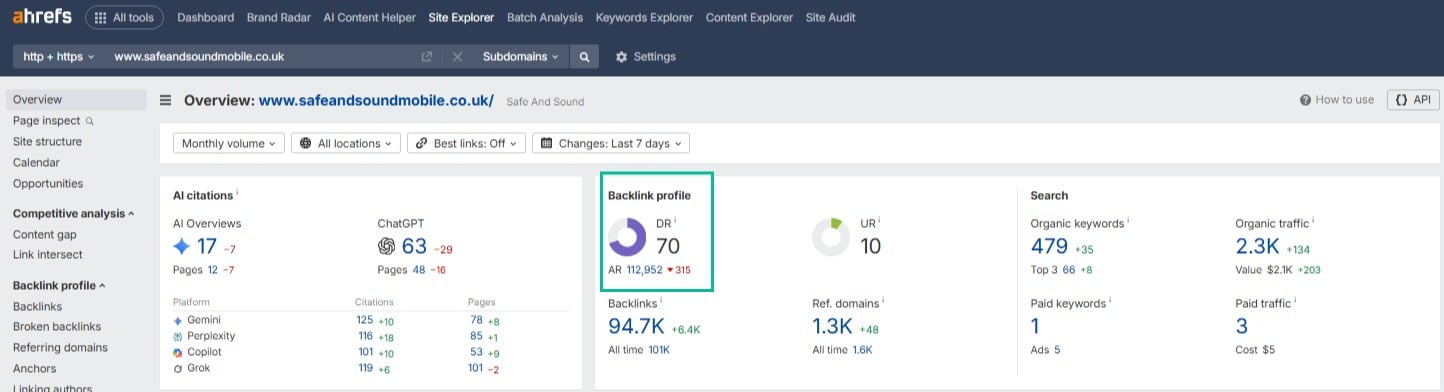1444x392 pixels.
Task: Open Site structure in the sidebar
Action: 47,142
